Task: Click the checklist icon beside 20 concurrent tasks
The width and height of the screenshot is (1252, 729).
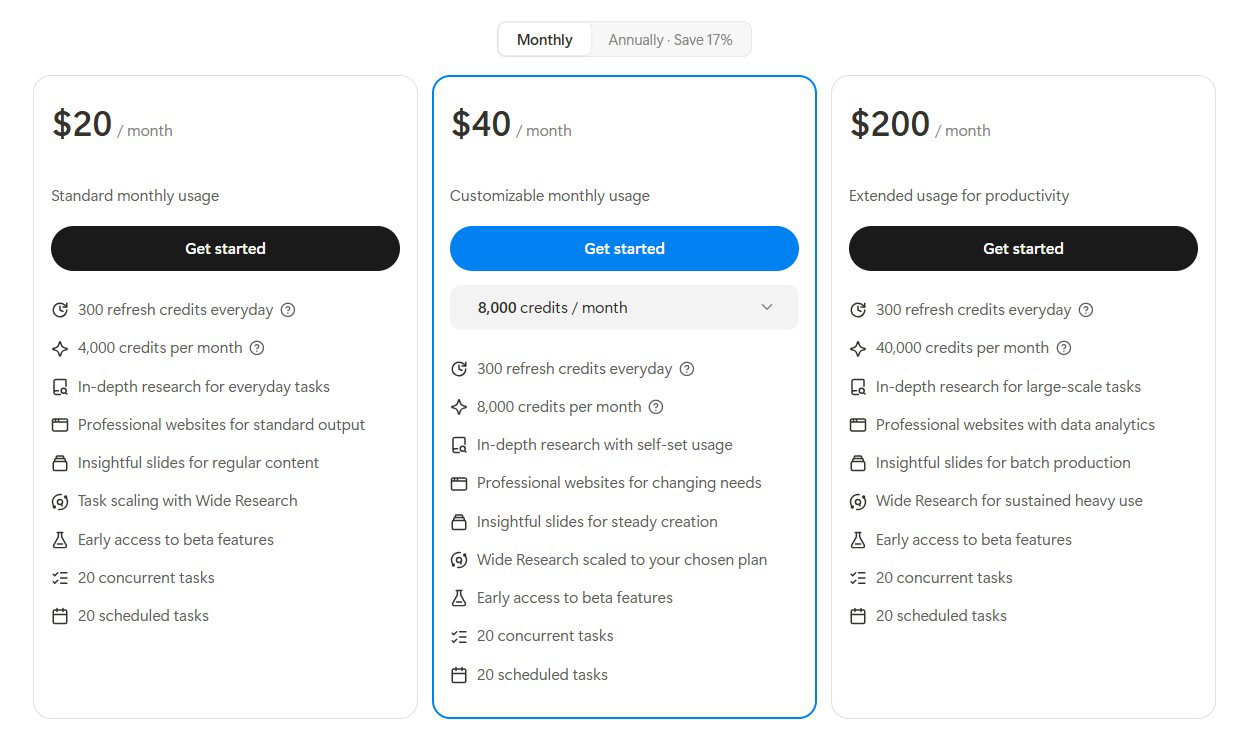Action: tap(59, 577)
